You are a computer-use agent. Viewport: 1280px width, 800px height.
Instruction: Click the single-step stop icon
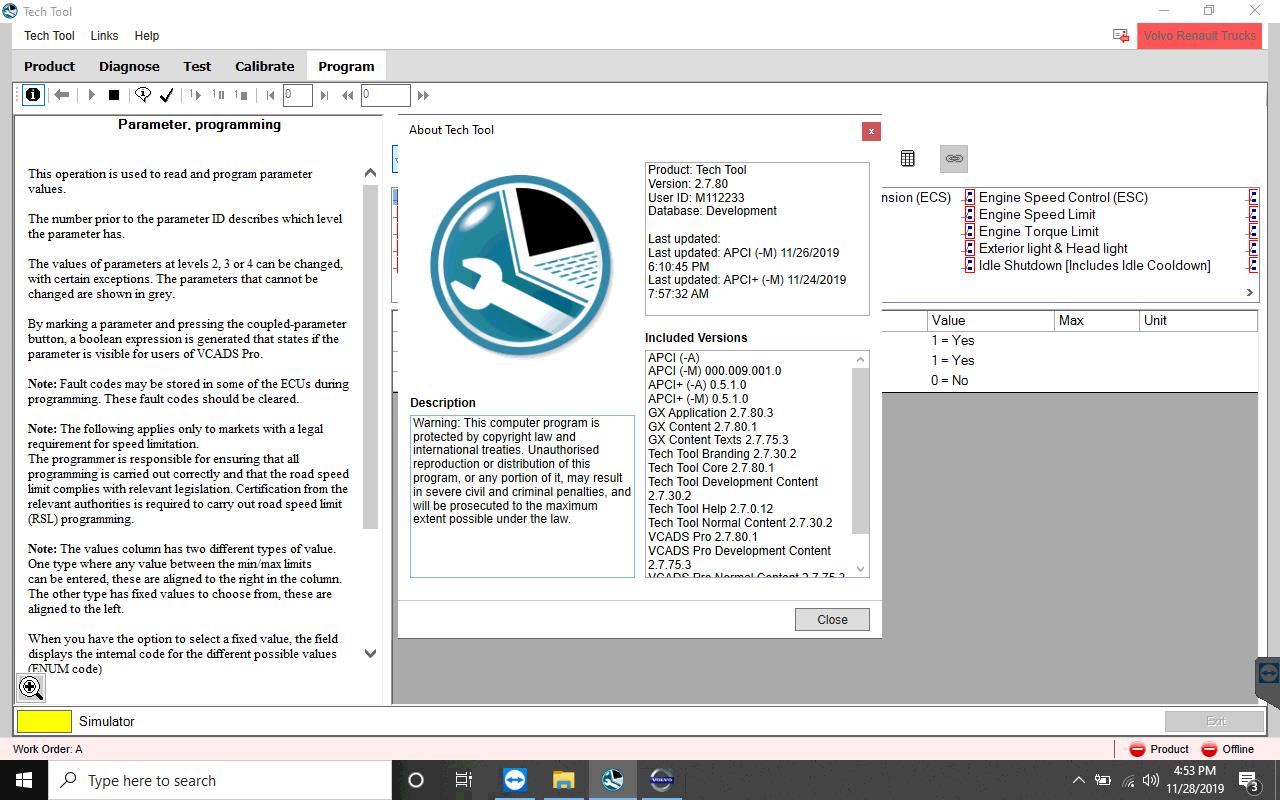(x=241, y=95)
